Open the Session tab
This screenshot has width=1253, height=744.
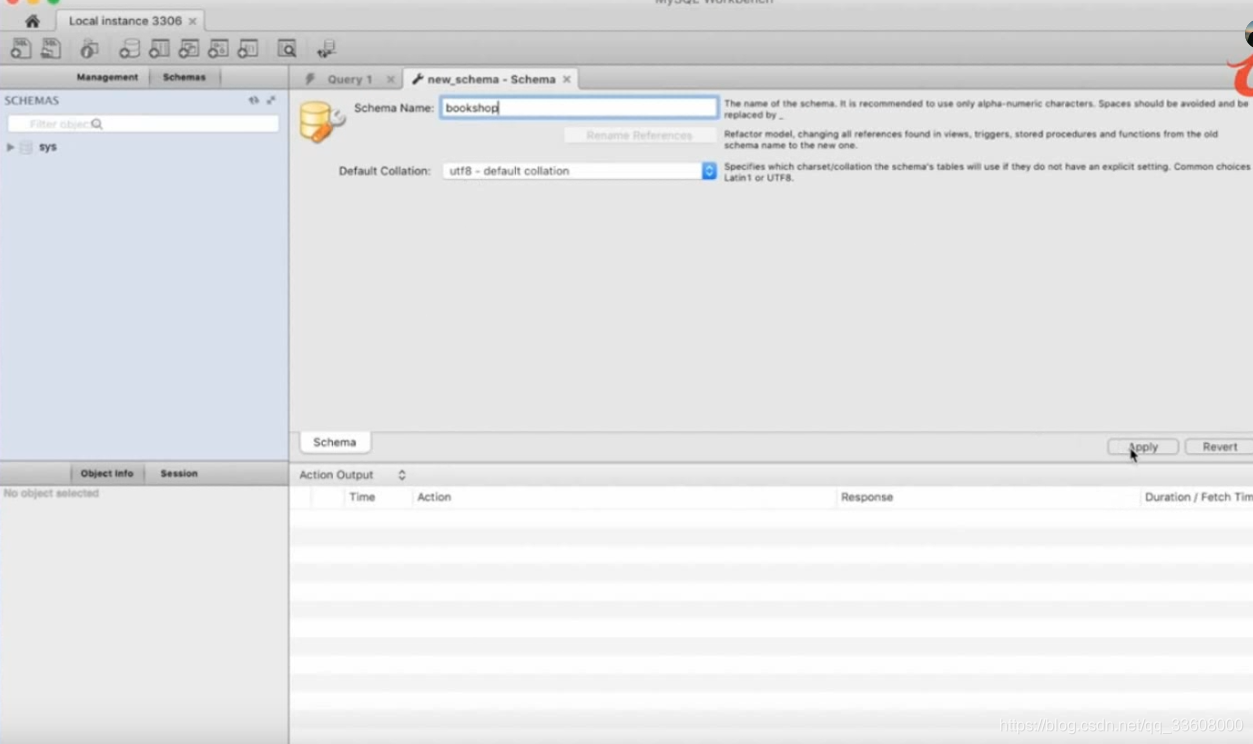click(179, 473)
